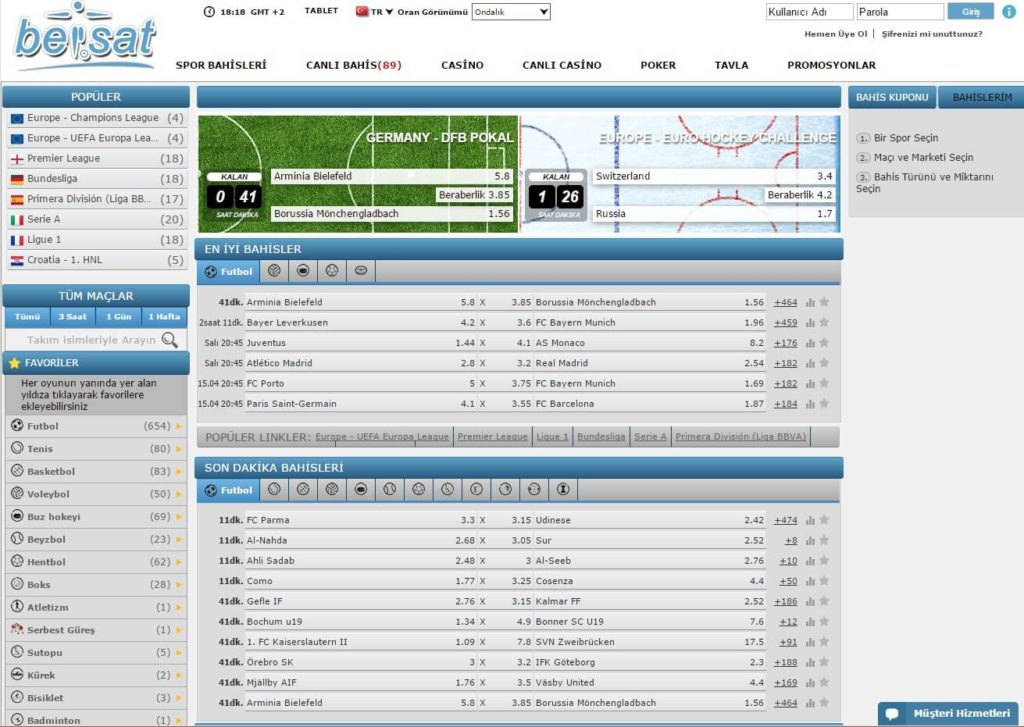
Task: Select baseball icon in Son Dakika Bahisleri
Action: point(390,489)
